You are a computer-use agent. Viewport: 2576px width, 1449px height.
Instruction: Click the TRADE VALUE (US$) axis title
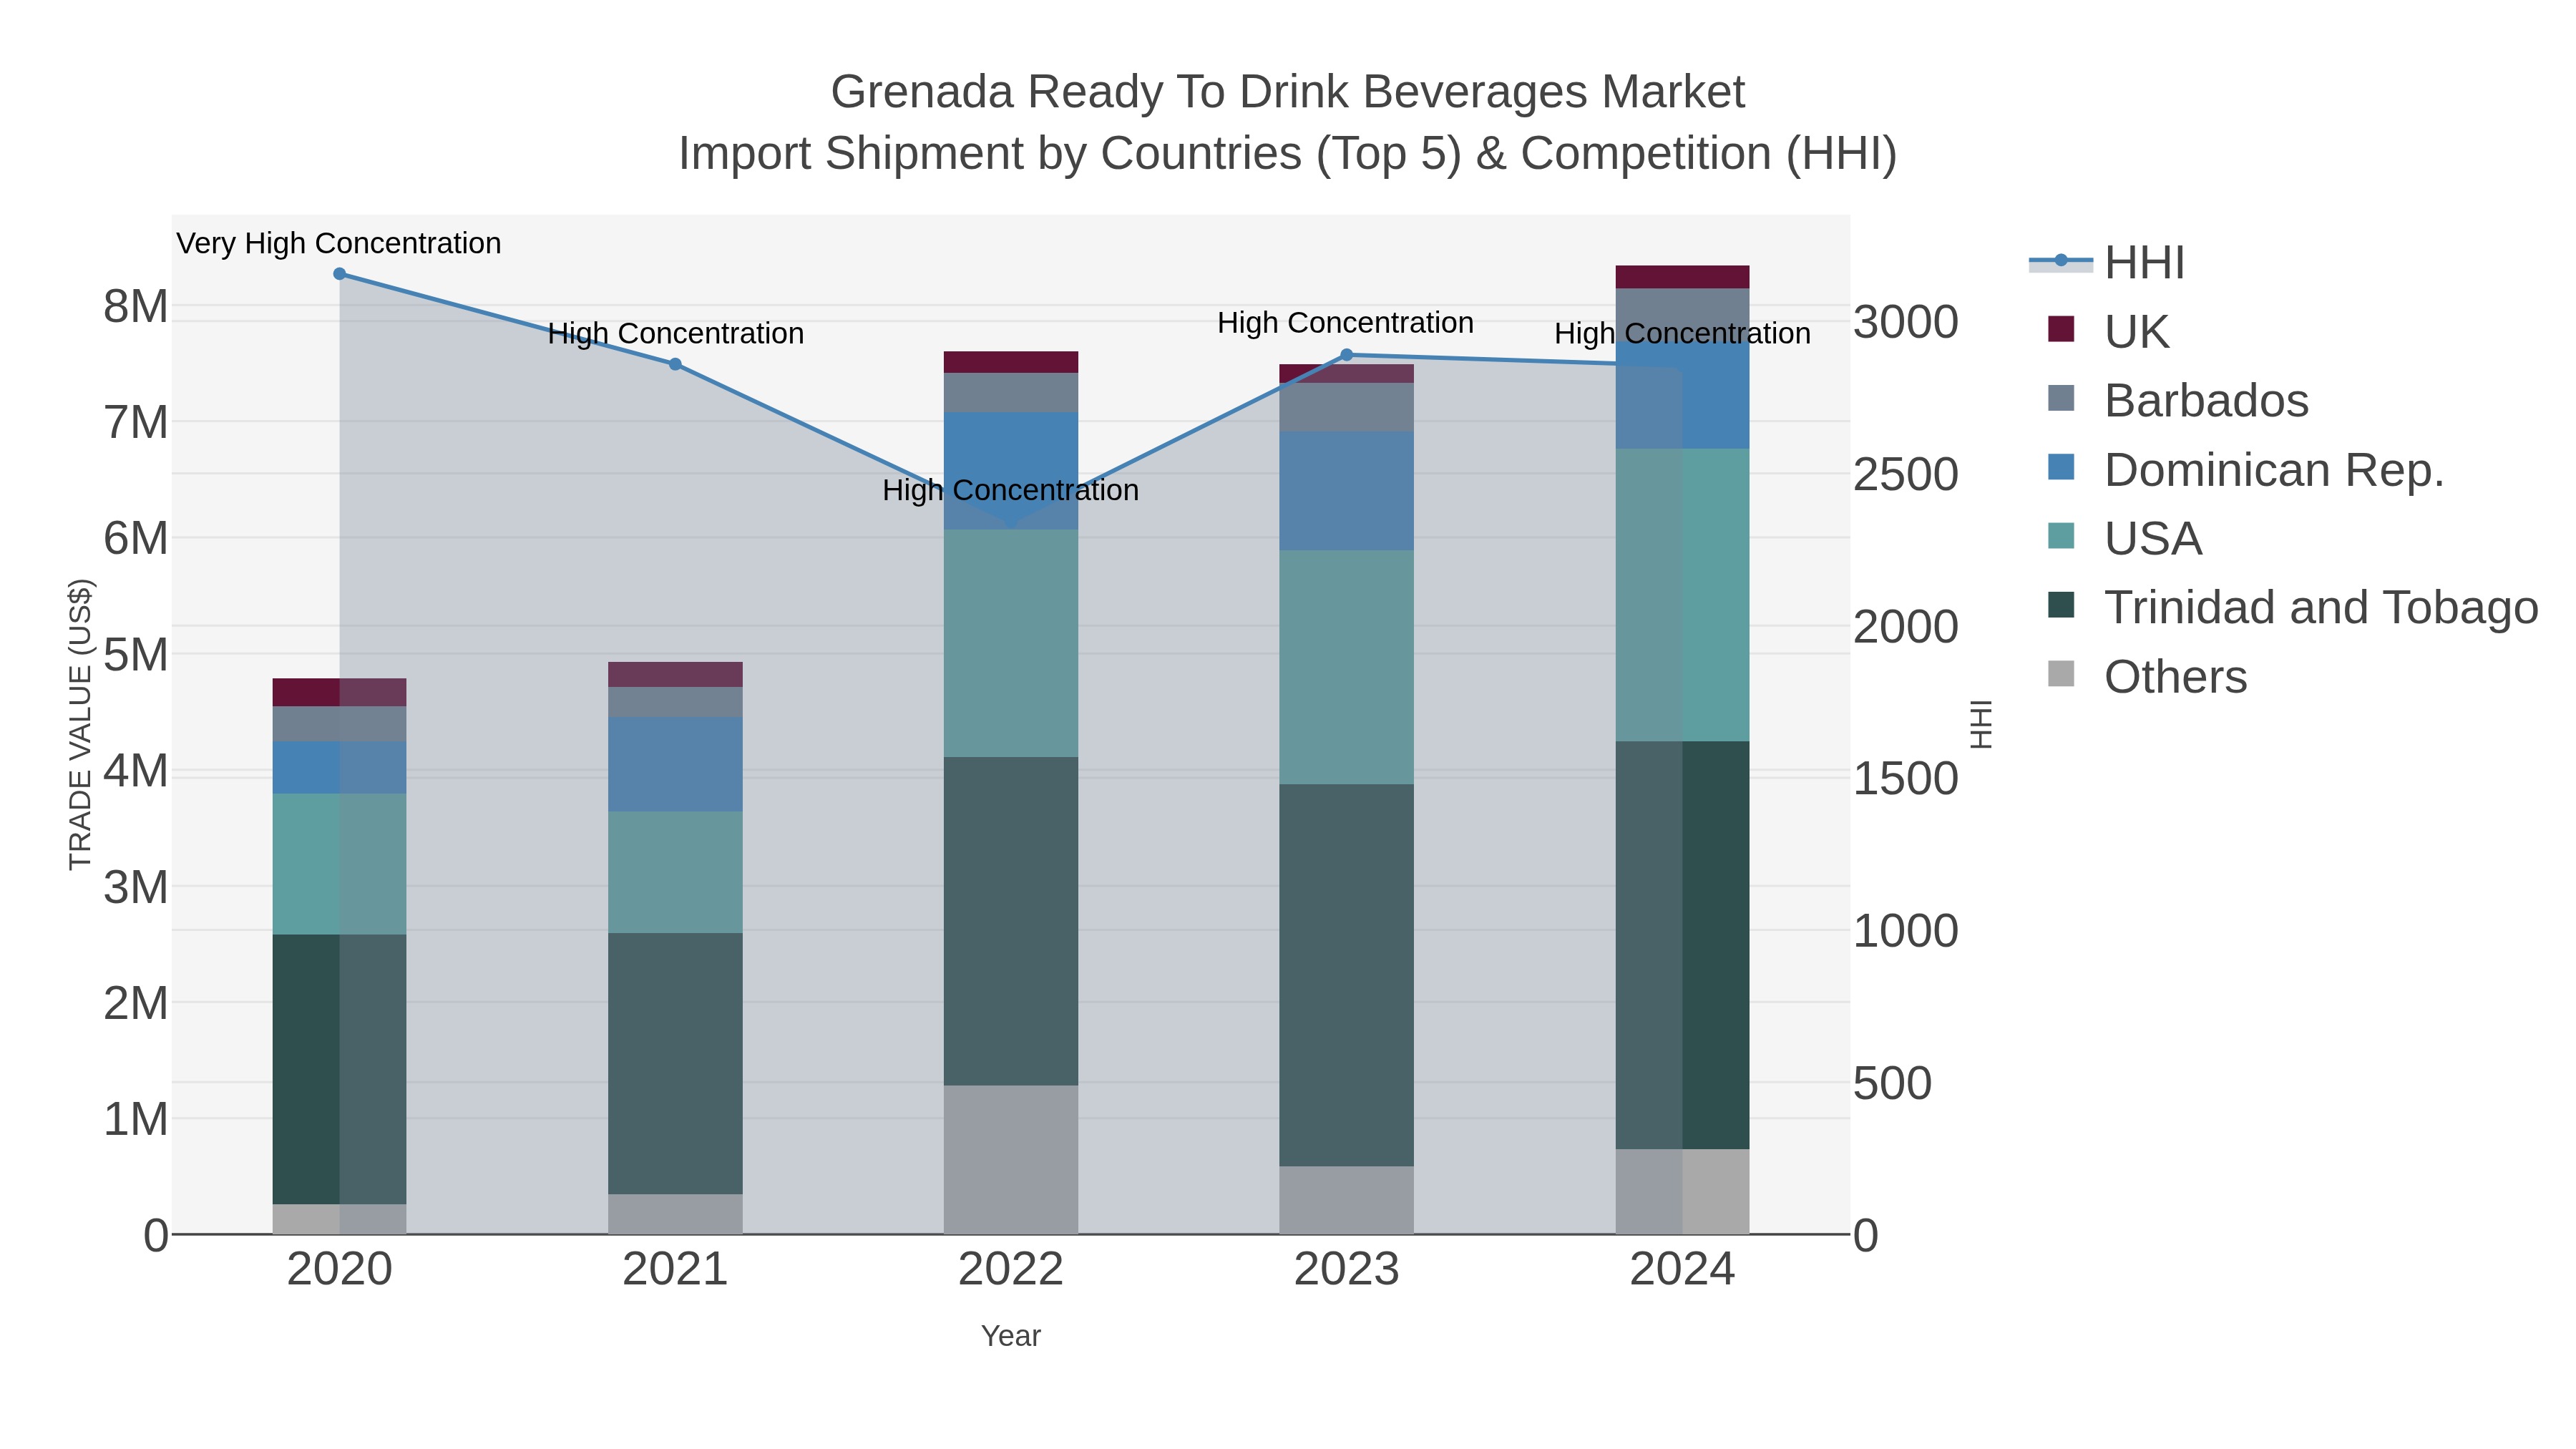80,724
